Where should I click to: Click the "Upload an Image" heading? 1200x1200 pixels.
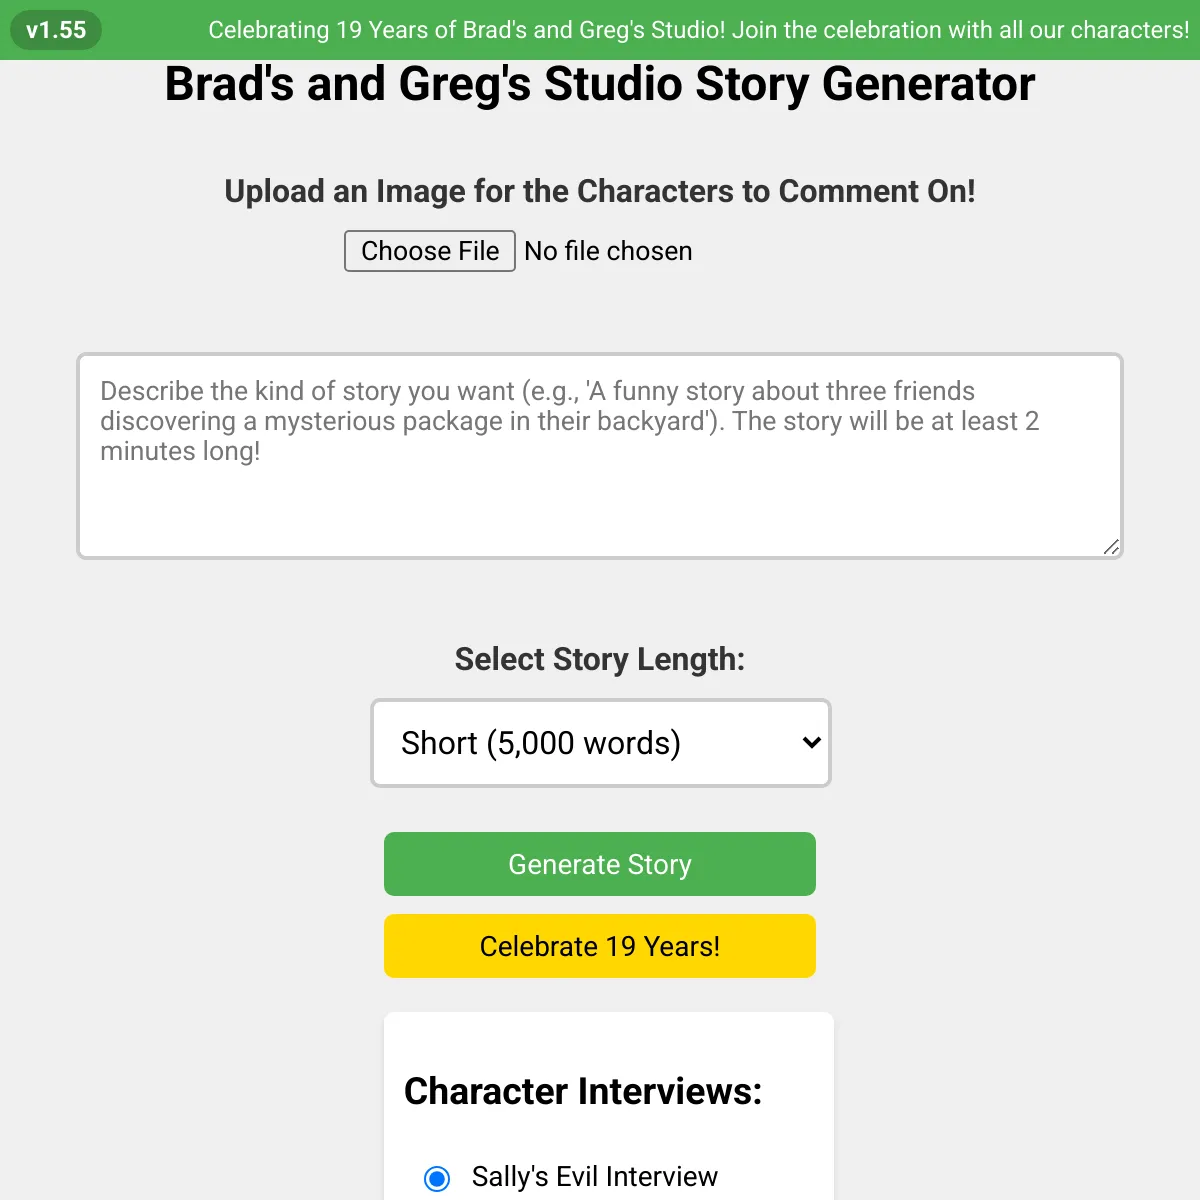pyautogui.click(x=600, y=191)
